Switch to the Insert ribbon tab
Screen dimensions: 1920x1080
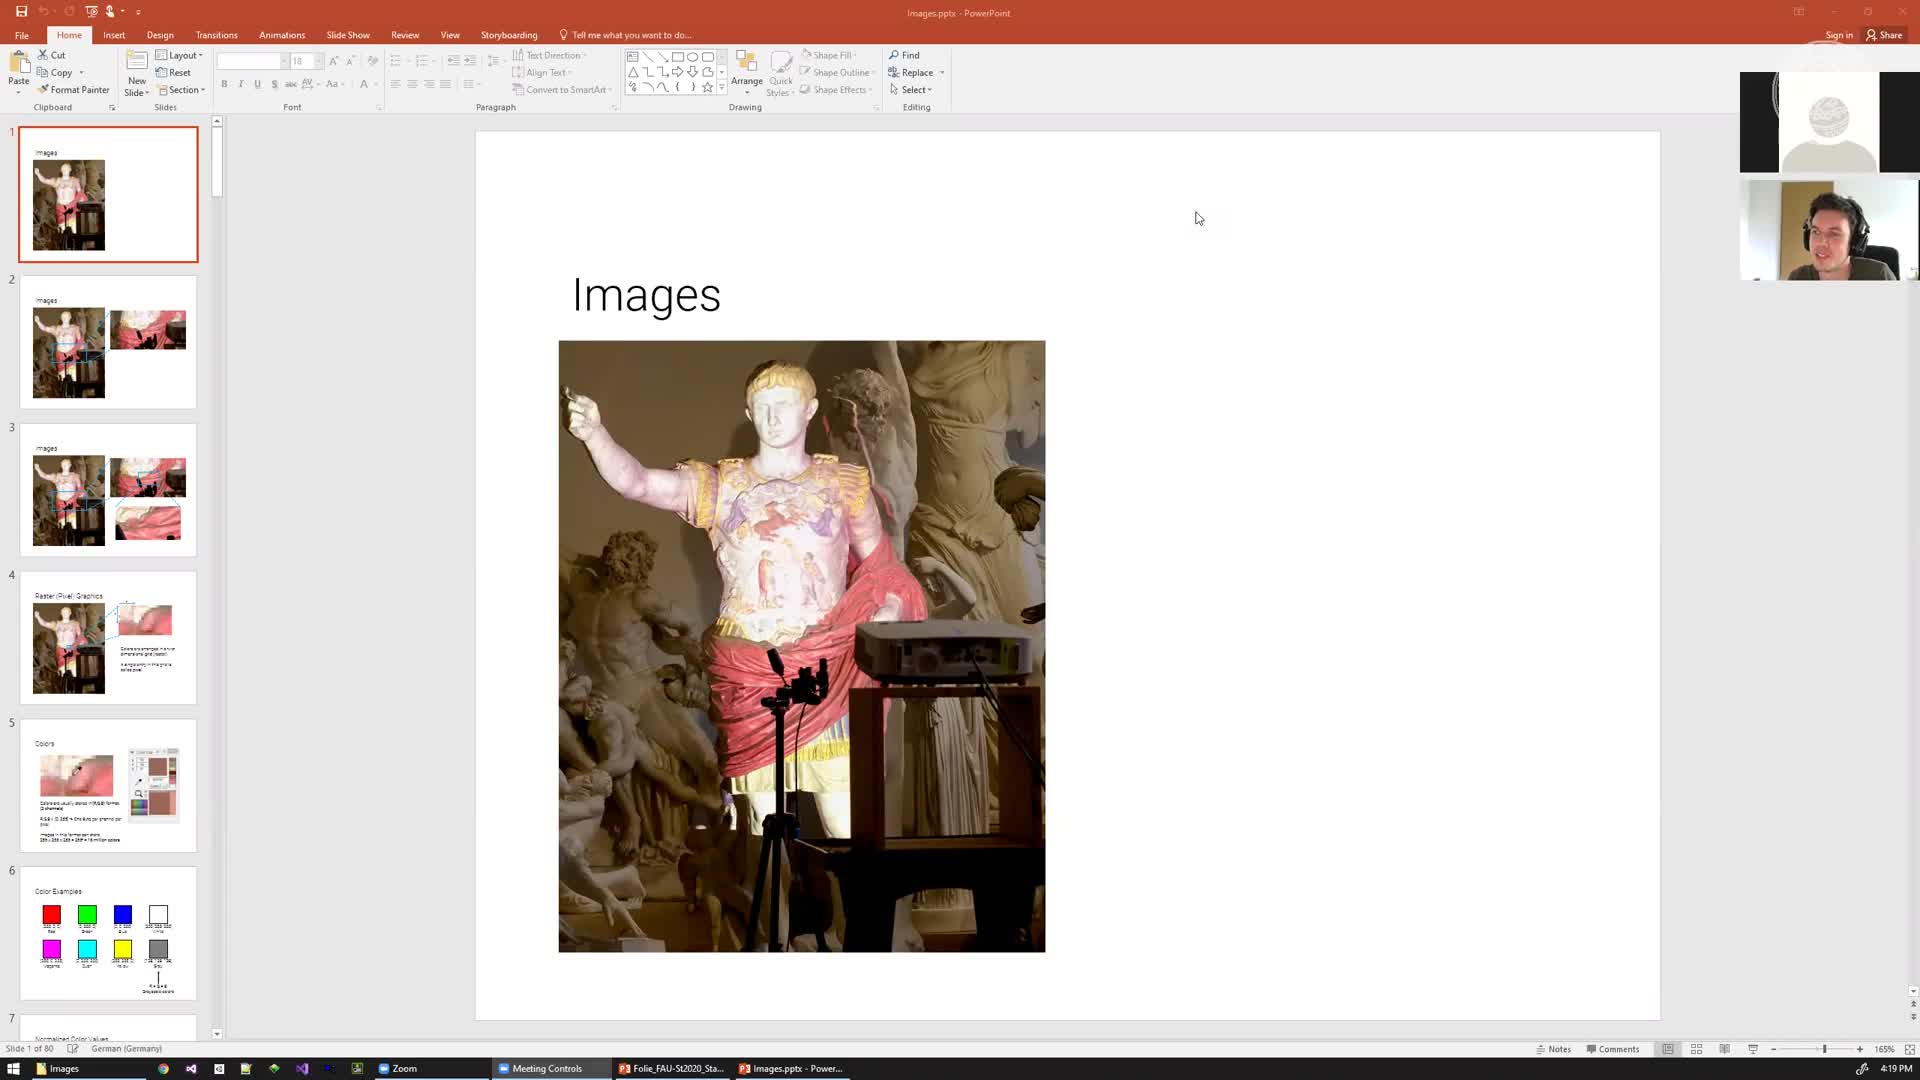[114, 34]
